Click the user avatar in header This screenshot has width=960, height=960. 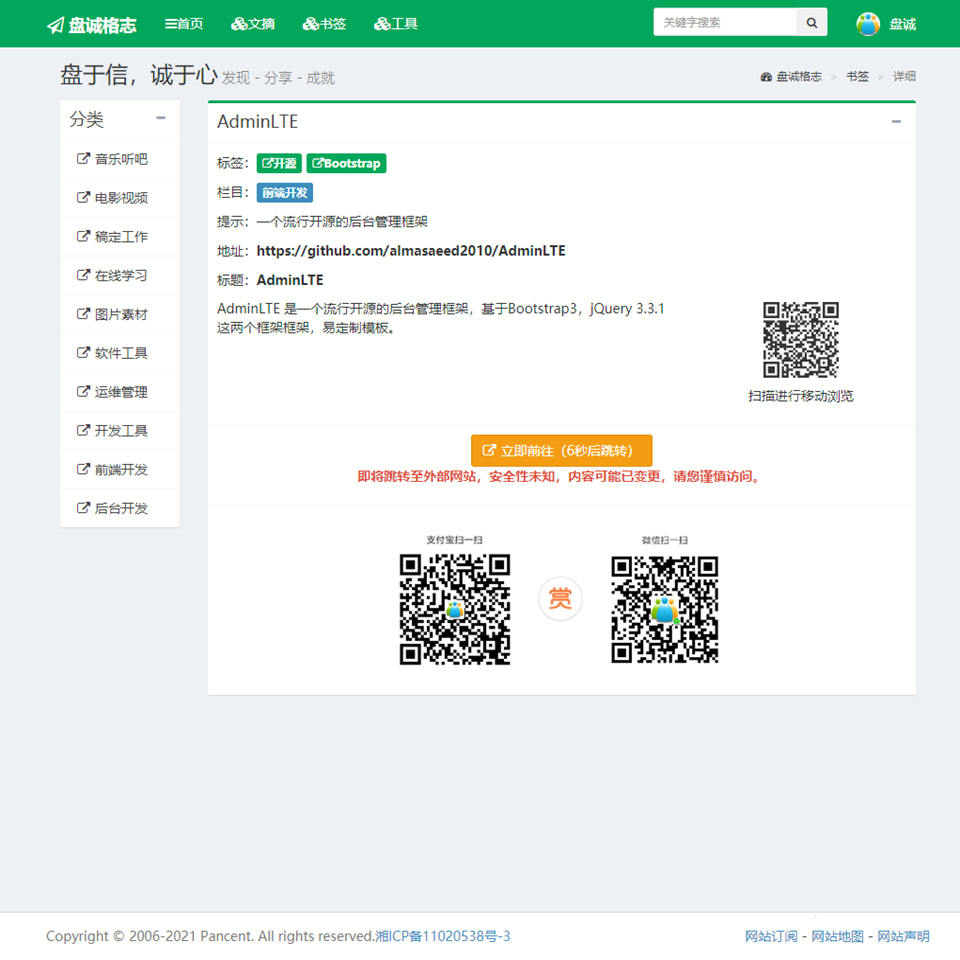click(x=868, y=24)
